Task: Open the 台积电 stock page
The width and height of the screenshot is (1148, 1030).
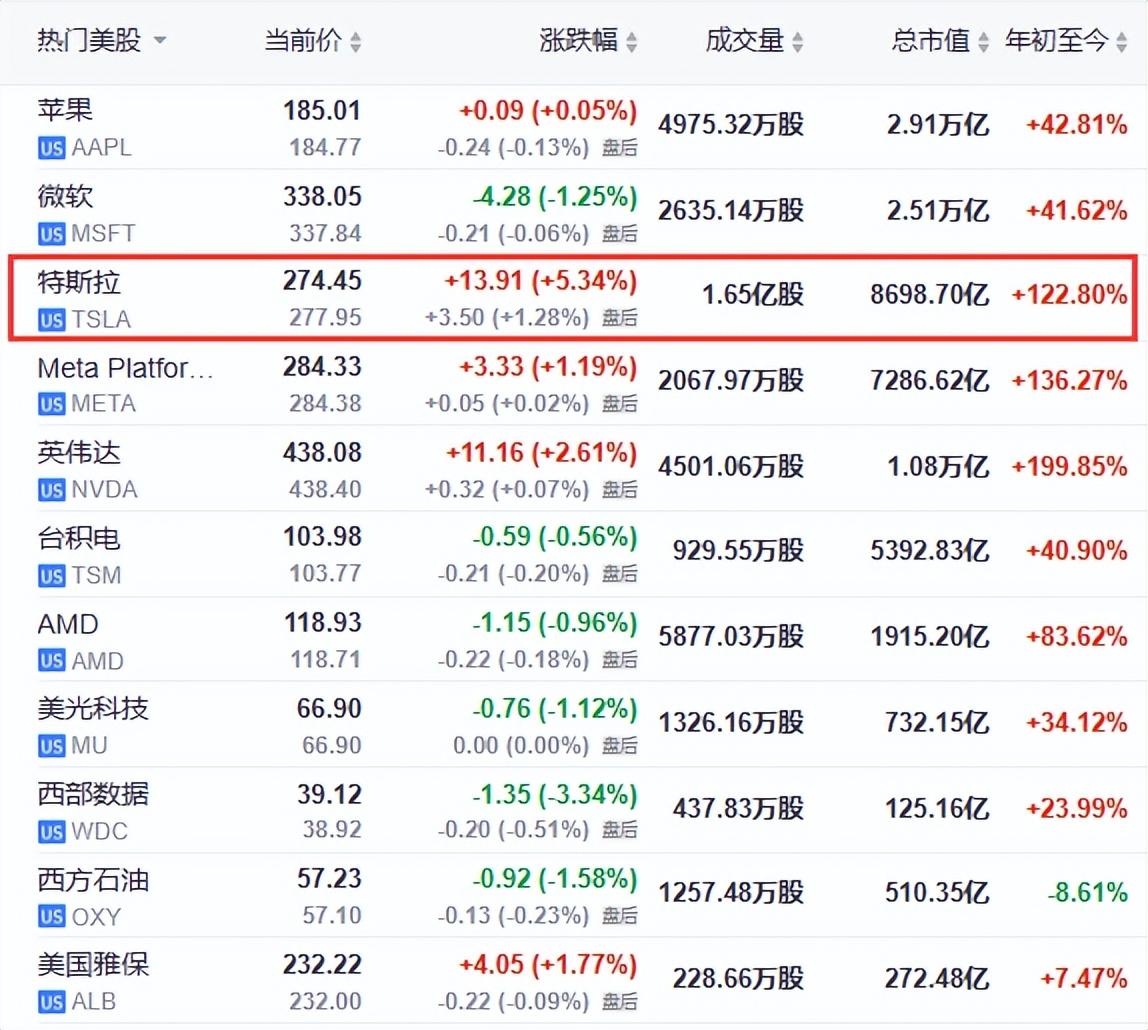Action: click(79, 538)
